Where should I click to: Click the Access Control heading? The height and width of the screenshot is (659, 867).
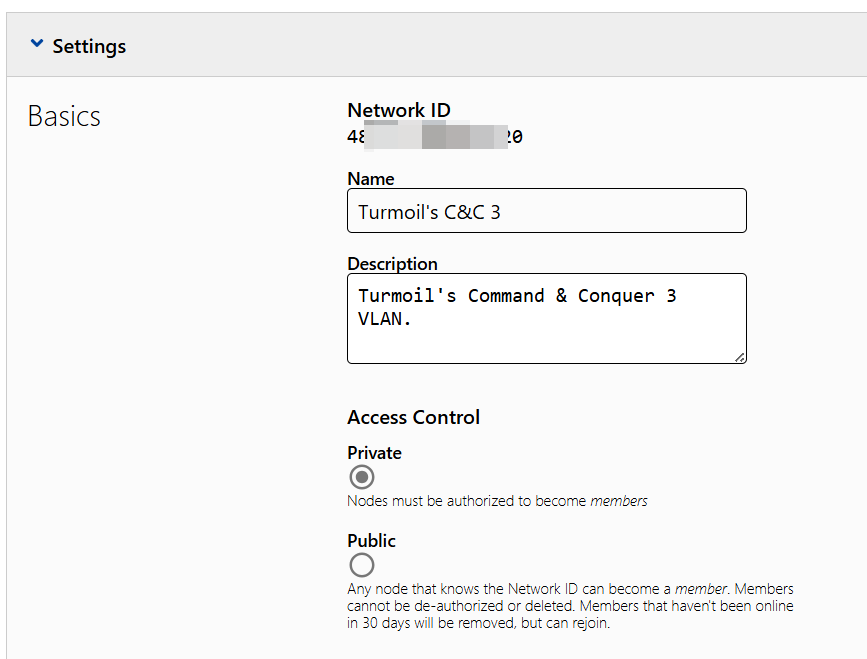413,417
